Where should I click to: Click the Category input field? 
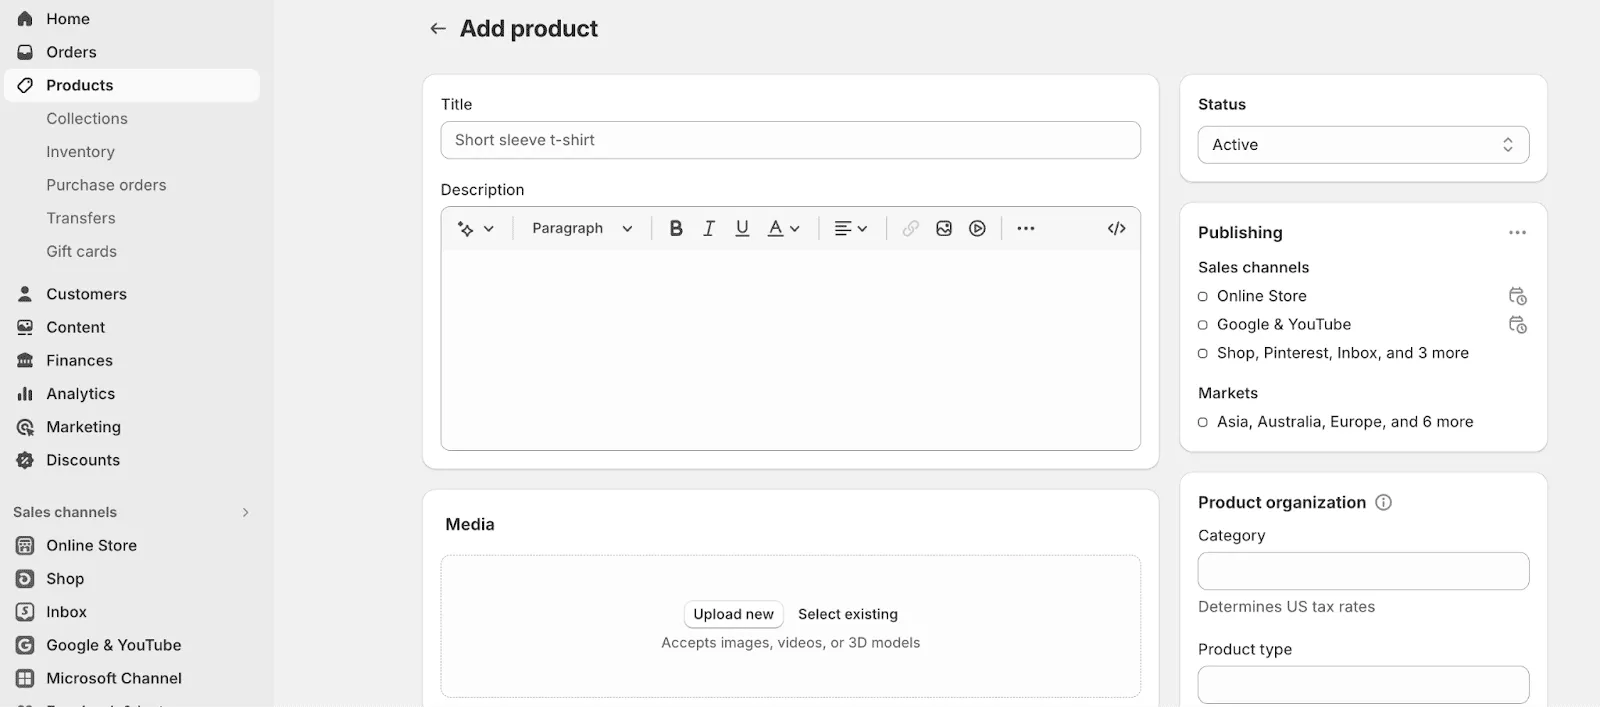1363,571
